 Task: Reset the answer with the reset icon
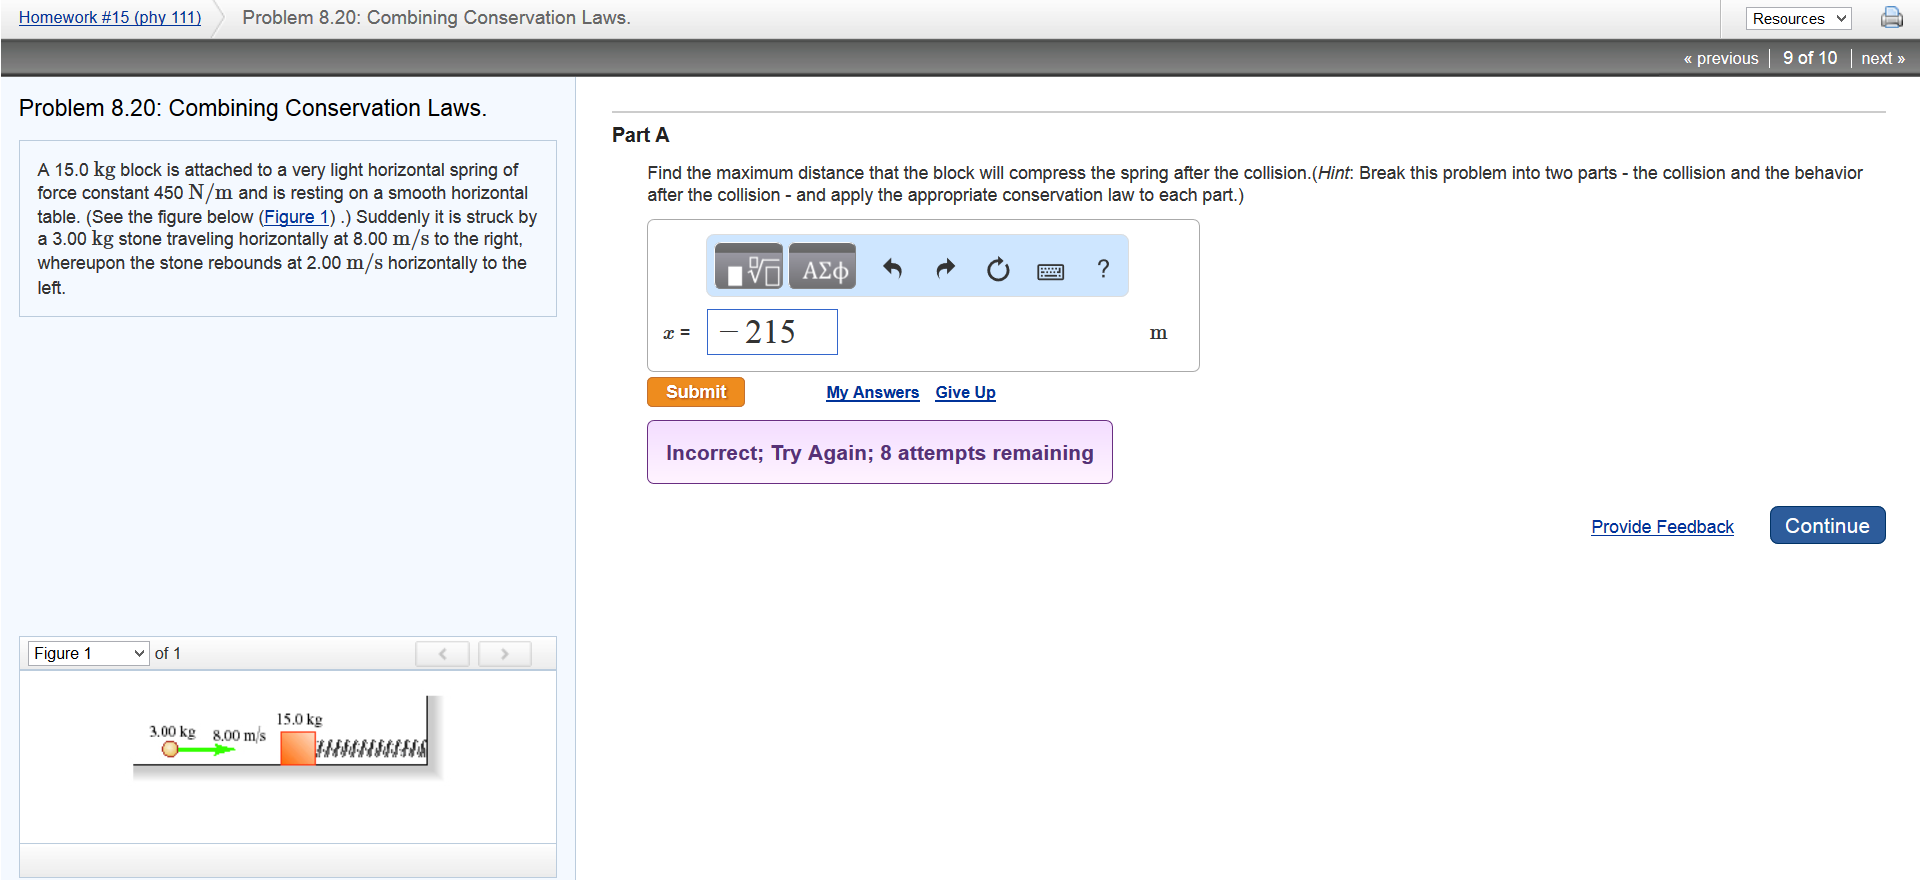(x=997, y=269)
